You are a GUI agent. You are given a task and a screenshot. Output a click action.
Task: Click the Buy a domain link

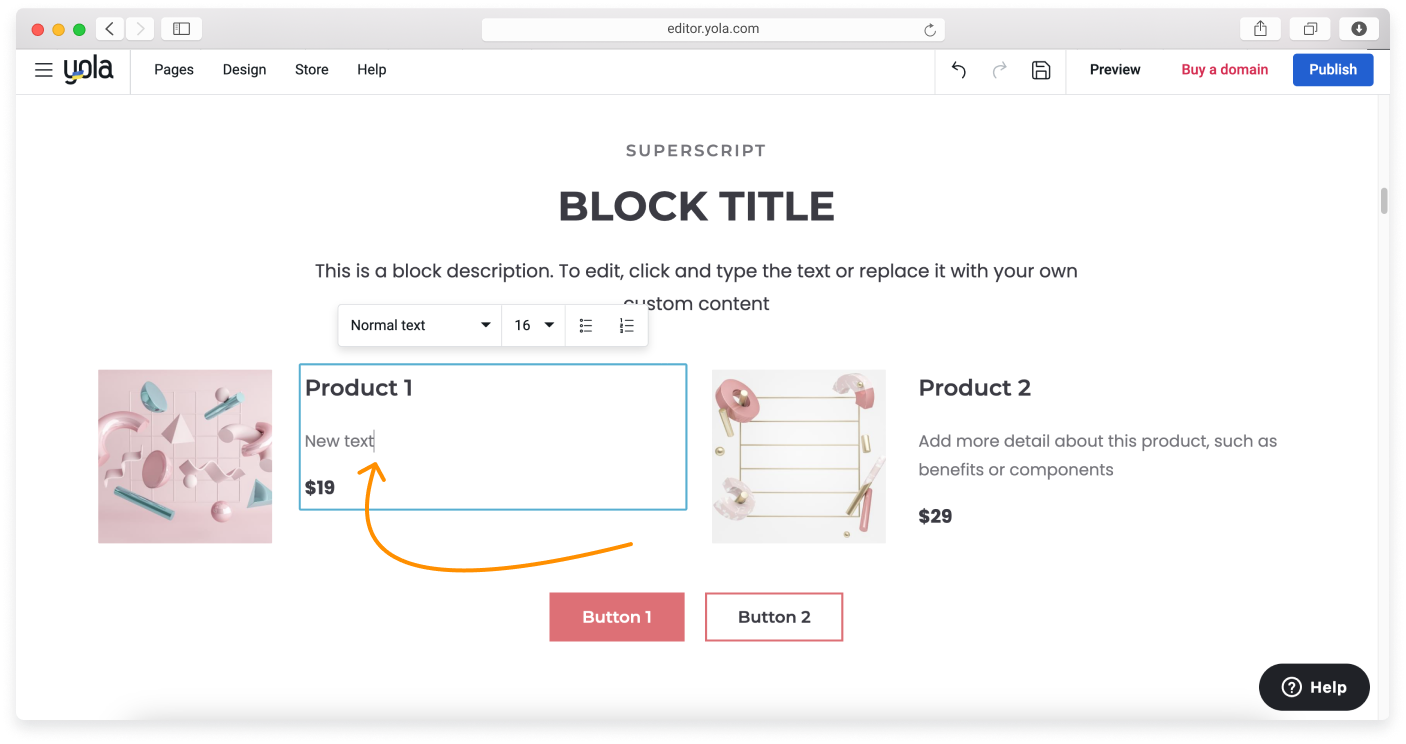click(1224, 69)
